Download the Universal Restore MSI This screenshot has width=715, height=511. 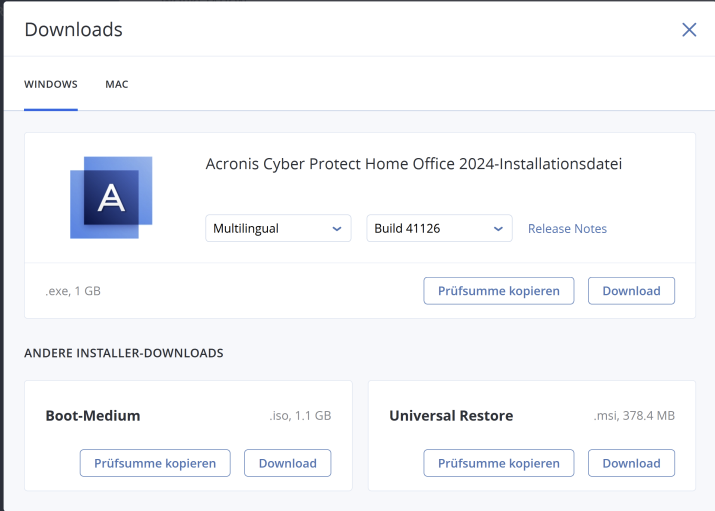(x=631, y=463)
